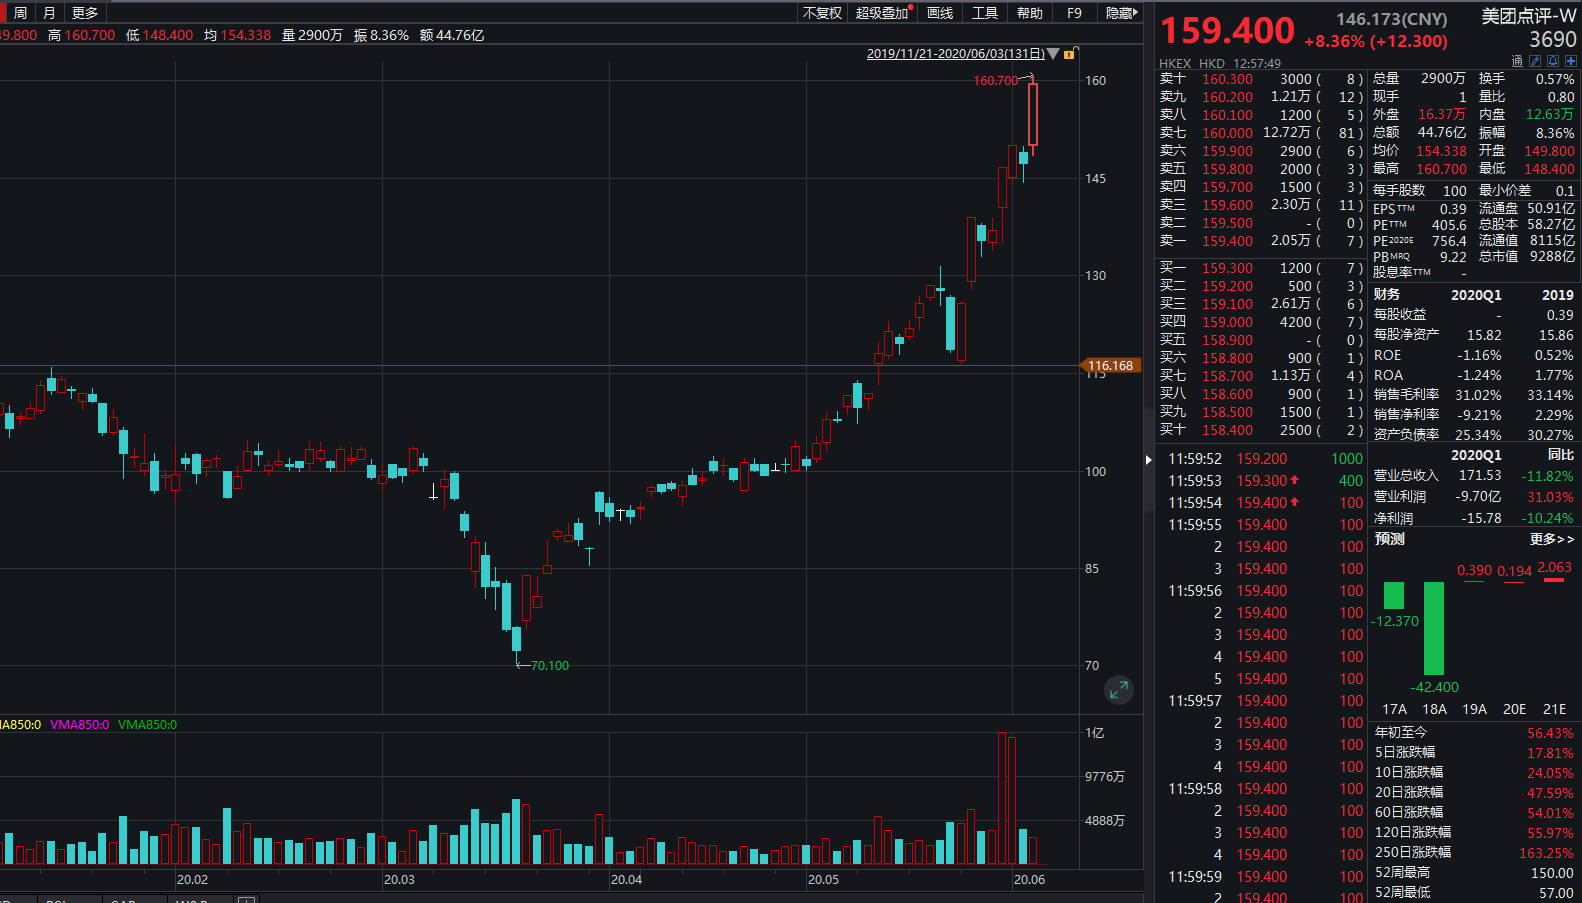Click the 116.168 price marker on axis
Screen dimensions: 1582x903
[1110, 366]
